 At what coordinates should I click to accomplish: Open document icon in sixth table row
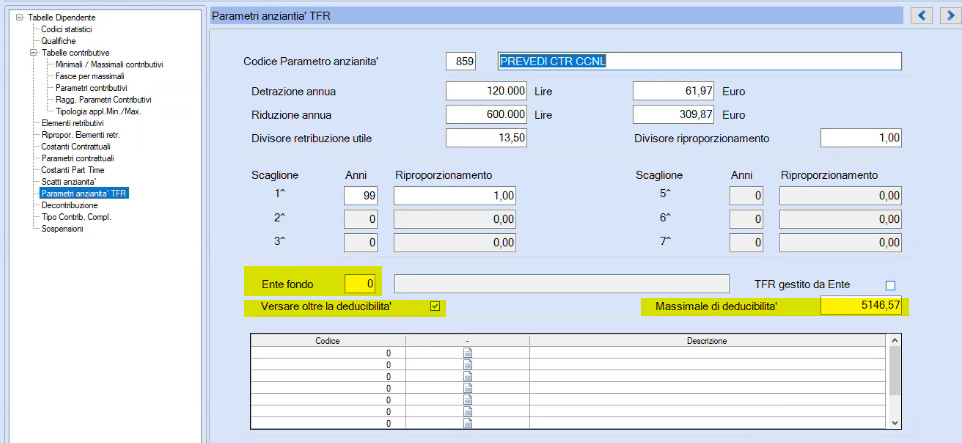[467, 411]
